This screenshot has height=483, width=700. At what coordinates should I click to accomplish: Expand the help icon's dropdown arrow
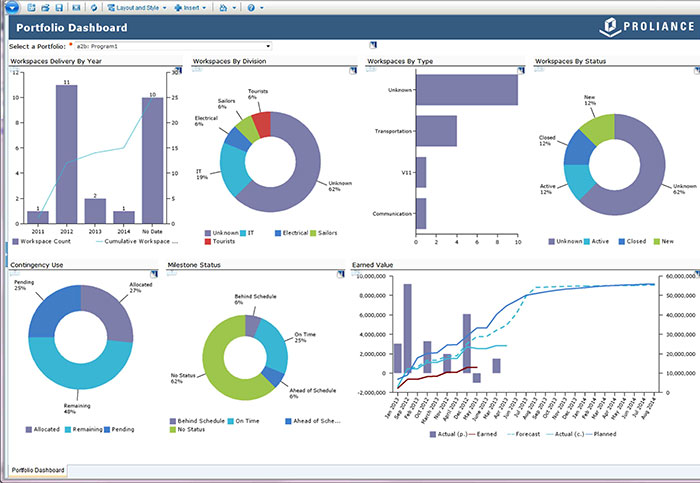pos(262,8)
